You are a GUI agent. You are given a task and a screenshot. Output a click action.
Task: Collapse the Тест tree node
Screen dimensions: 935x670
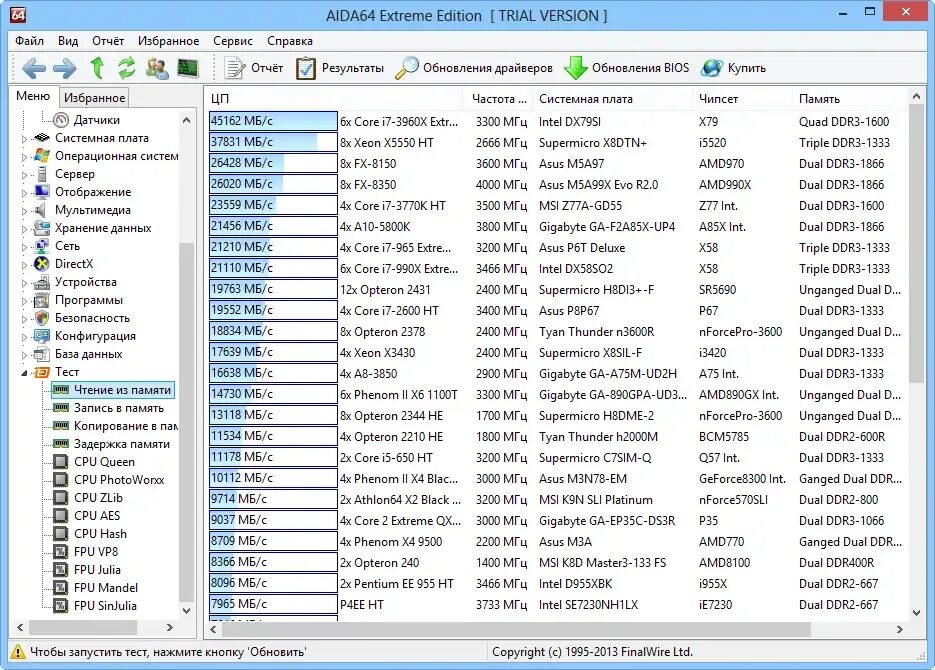coord(24,373)
